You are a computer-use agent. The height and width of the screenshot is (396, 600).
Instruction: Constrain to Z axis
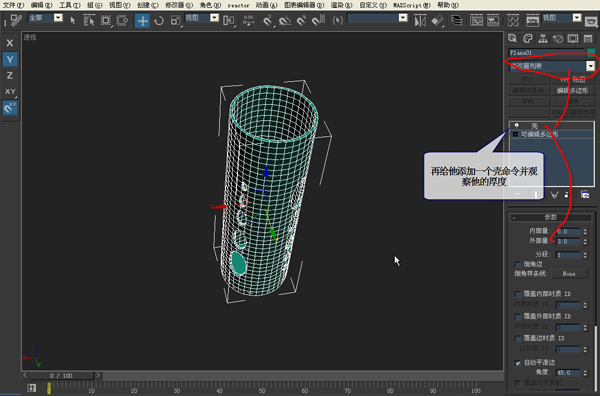coord(10,75)
